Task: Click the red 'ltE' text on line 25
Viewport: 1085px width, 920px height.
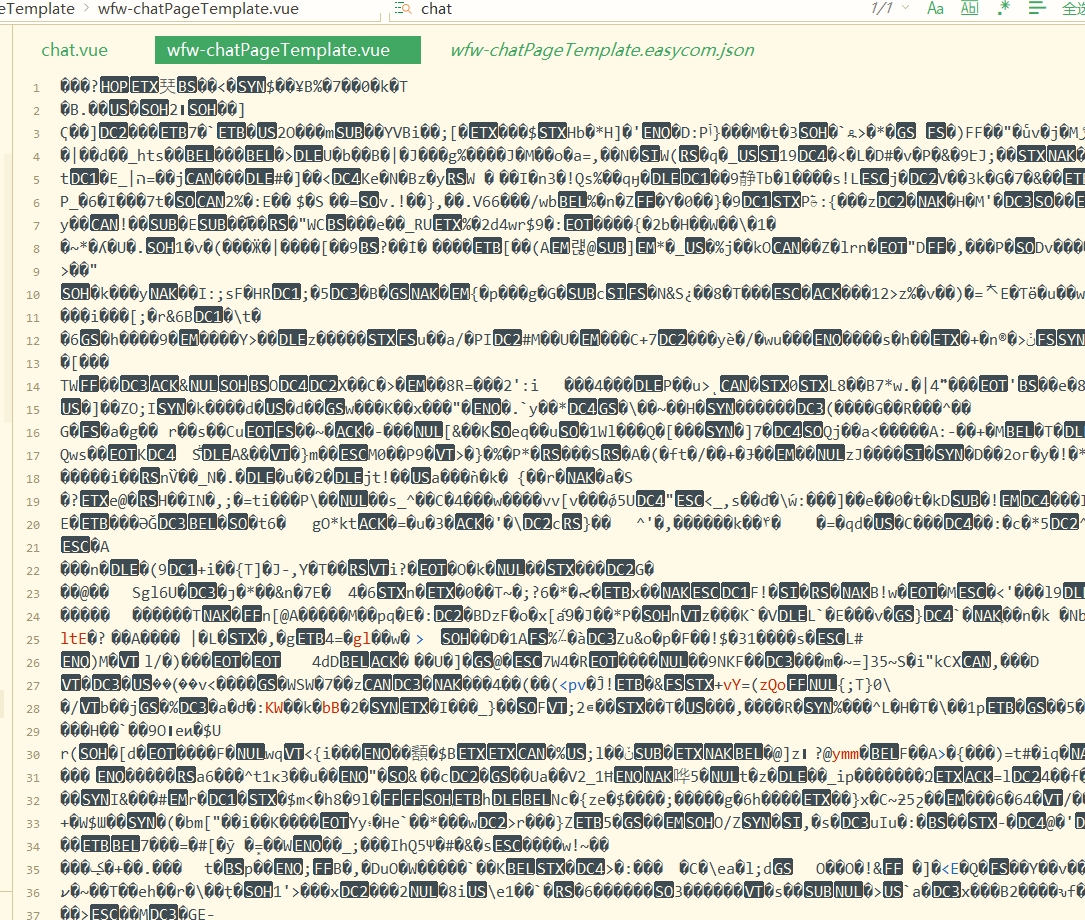Action: [73, 638]
